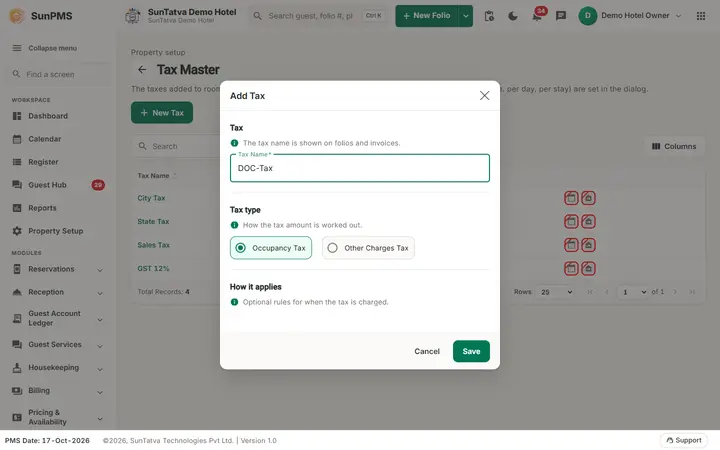Toggle dark mode with the moon icon
The height and width of the screenshot is (450, 720).
coord(513,16)
